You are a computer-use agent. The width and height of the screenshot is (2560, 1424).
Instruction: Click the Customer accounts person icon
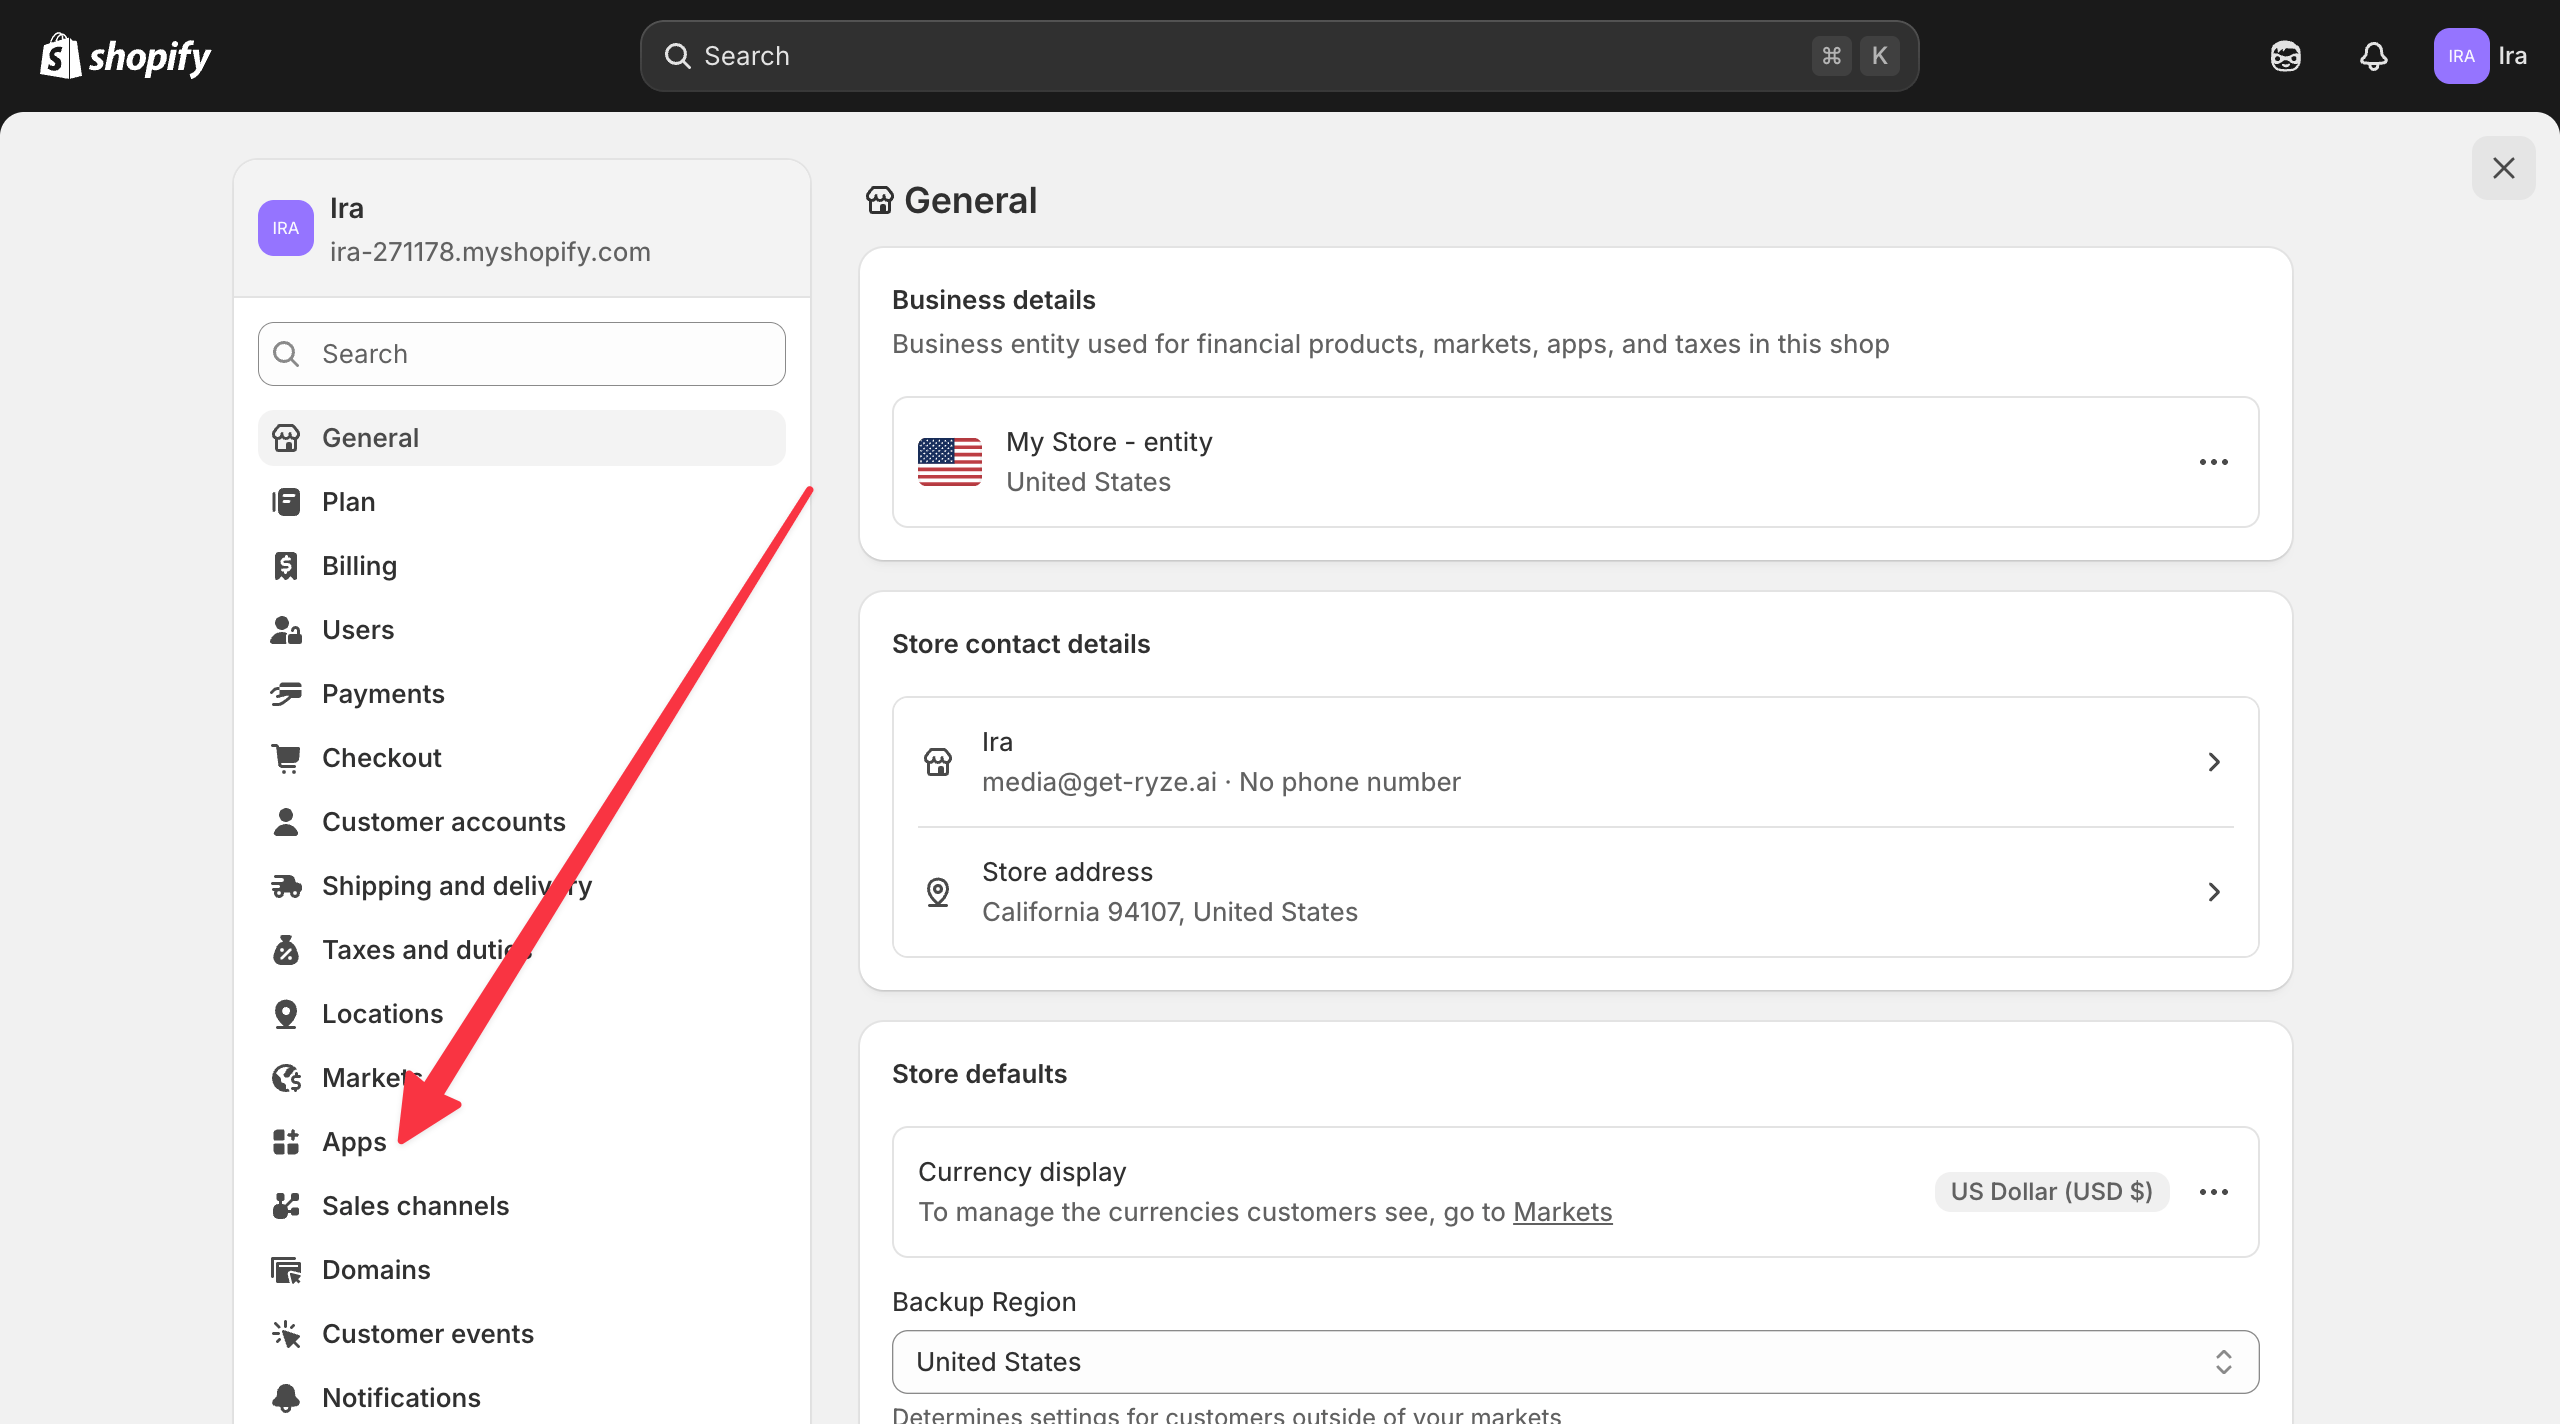point(286,822)
